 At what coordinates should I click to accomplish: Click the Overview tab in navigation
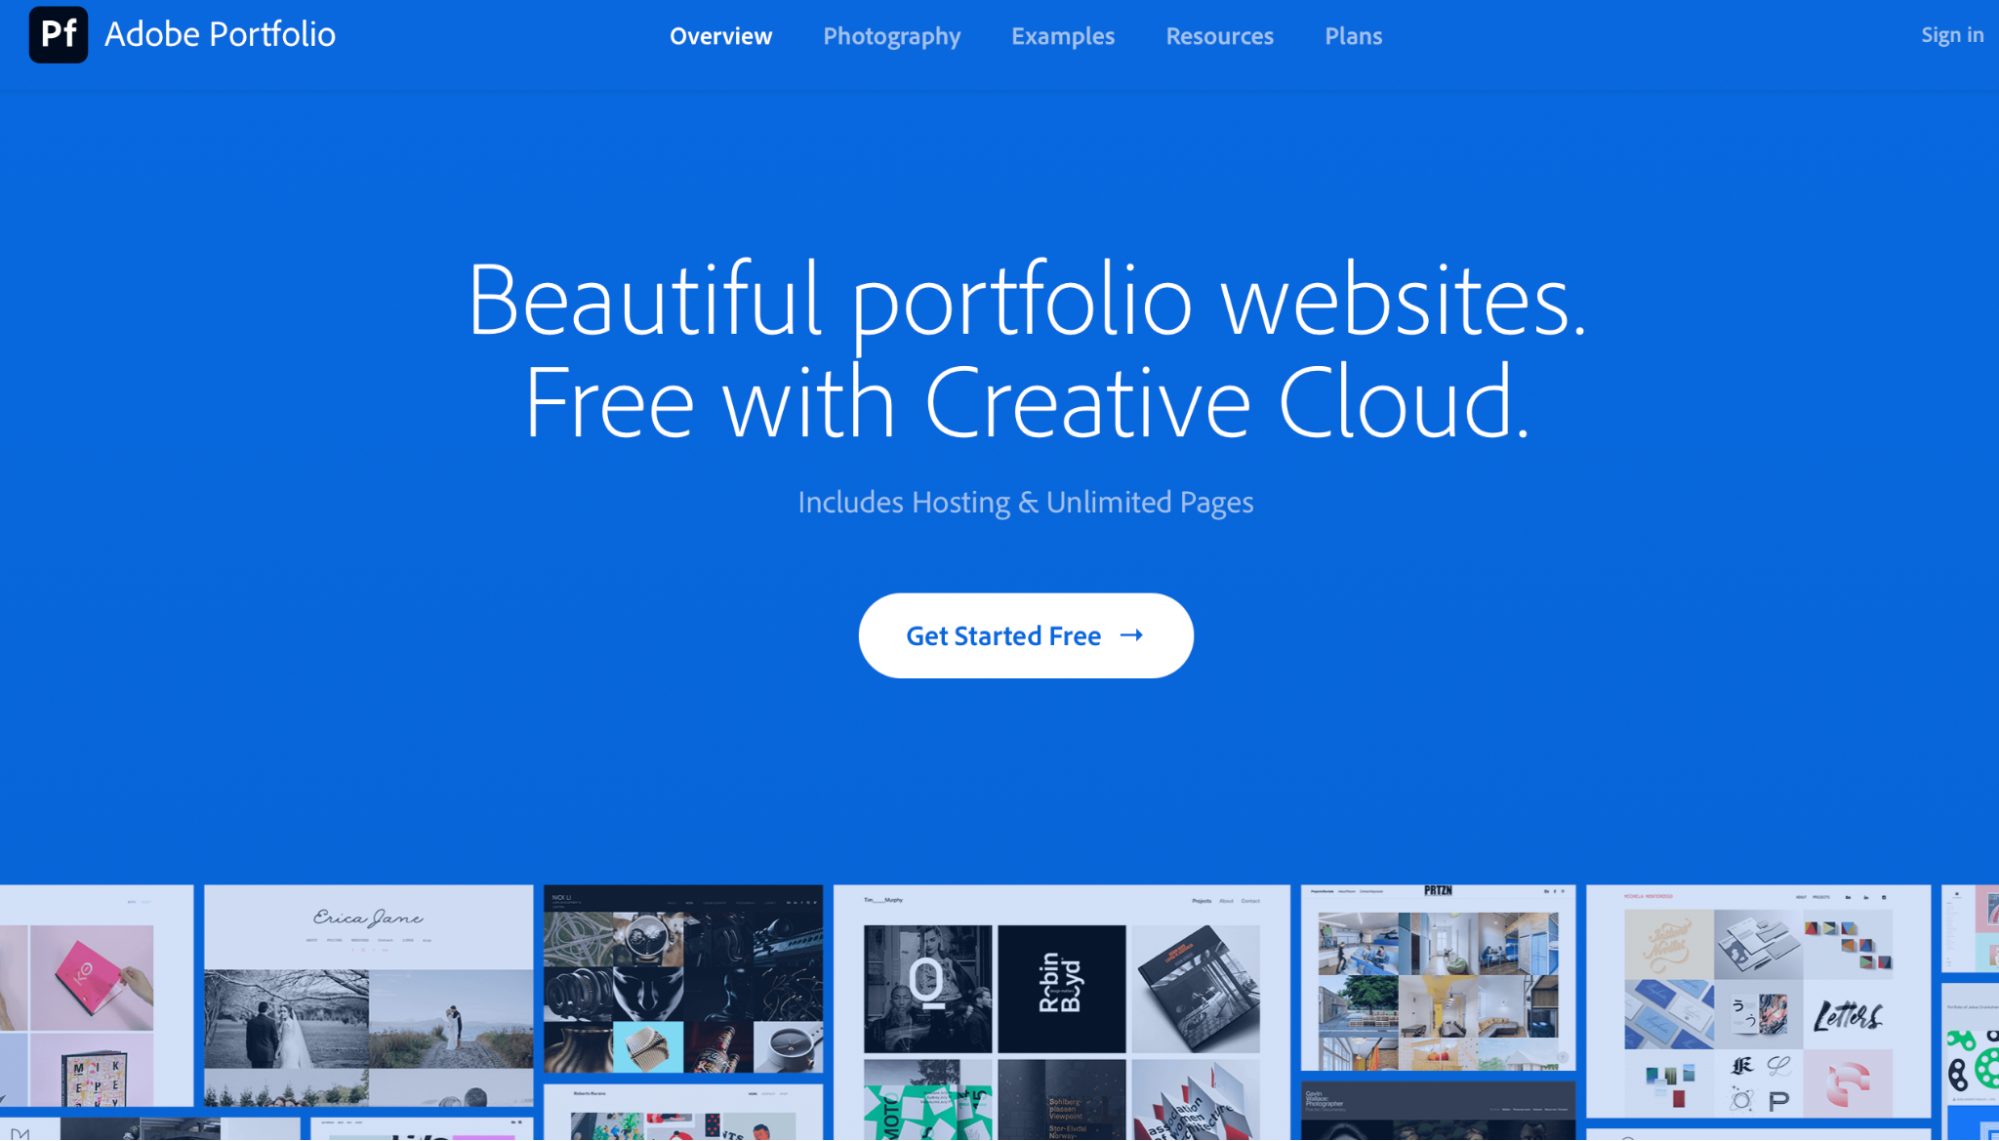(719, 36)
